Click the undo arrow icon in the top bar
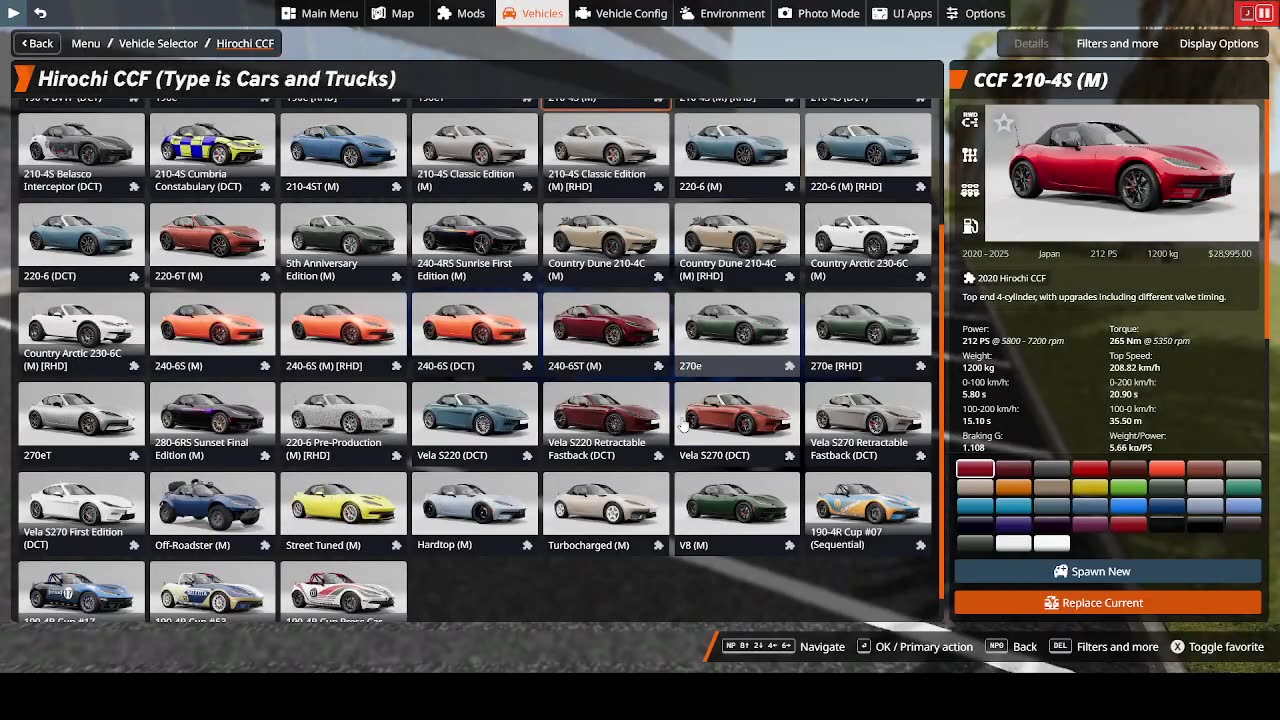 40,13
